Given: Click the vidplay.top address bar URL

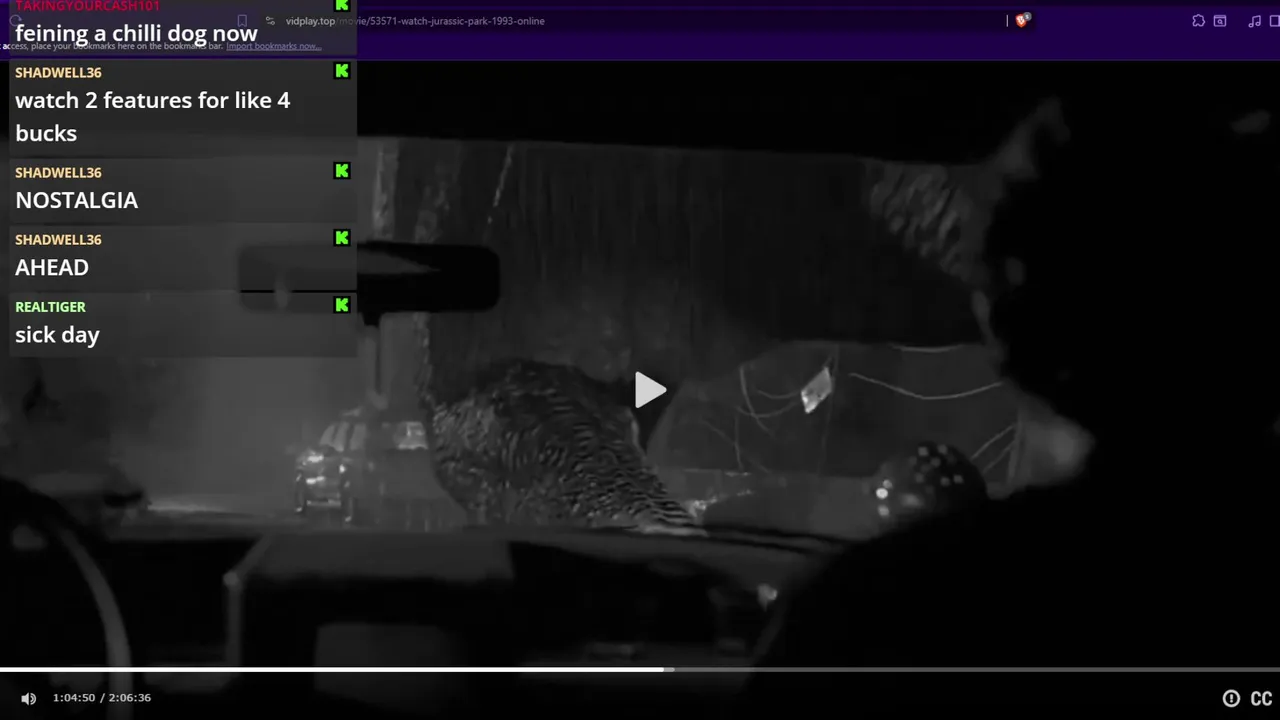Looking at the screenshot, I should tap(415, 21).
